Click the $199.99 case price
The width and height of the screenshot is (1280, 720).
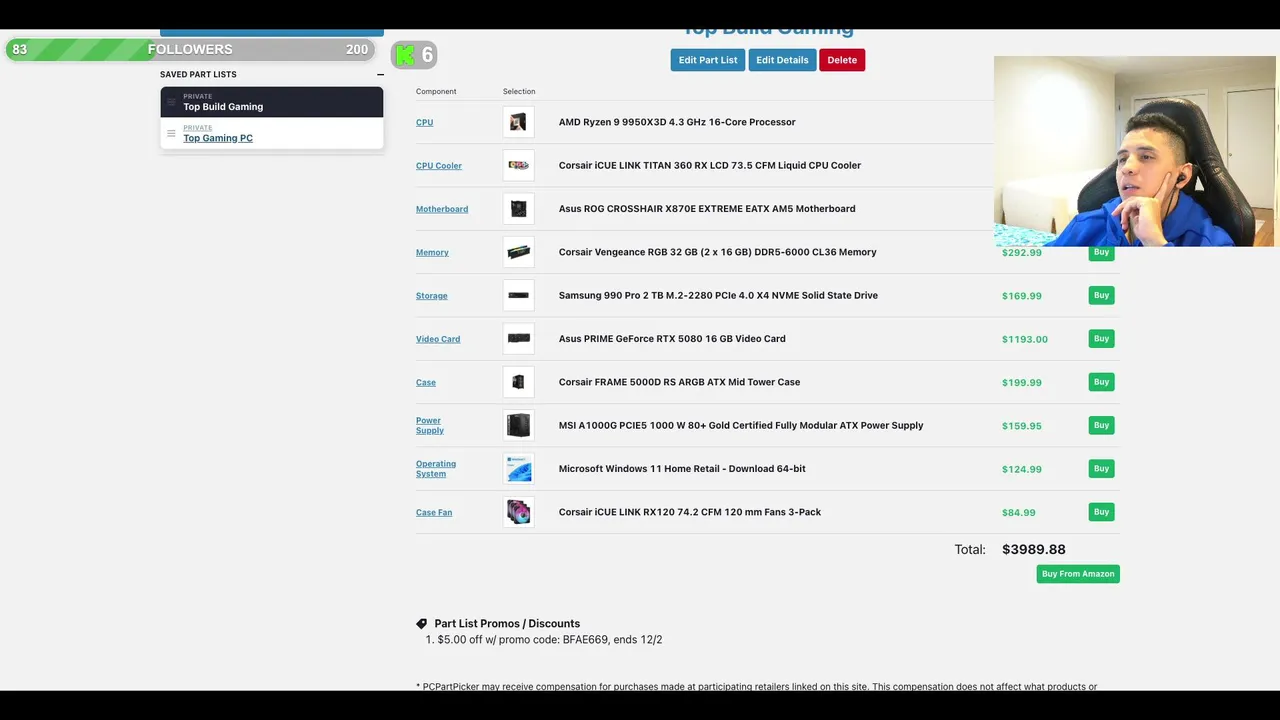(1022, 383)
